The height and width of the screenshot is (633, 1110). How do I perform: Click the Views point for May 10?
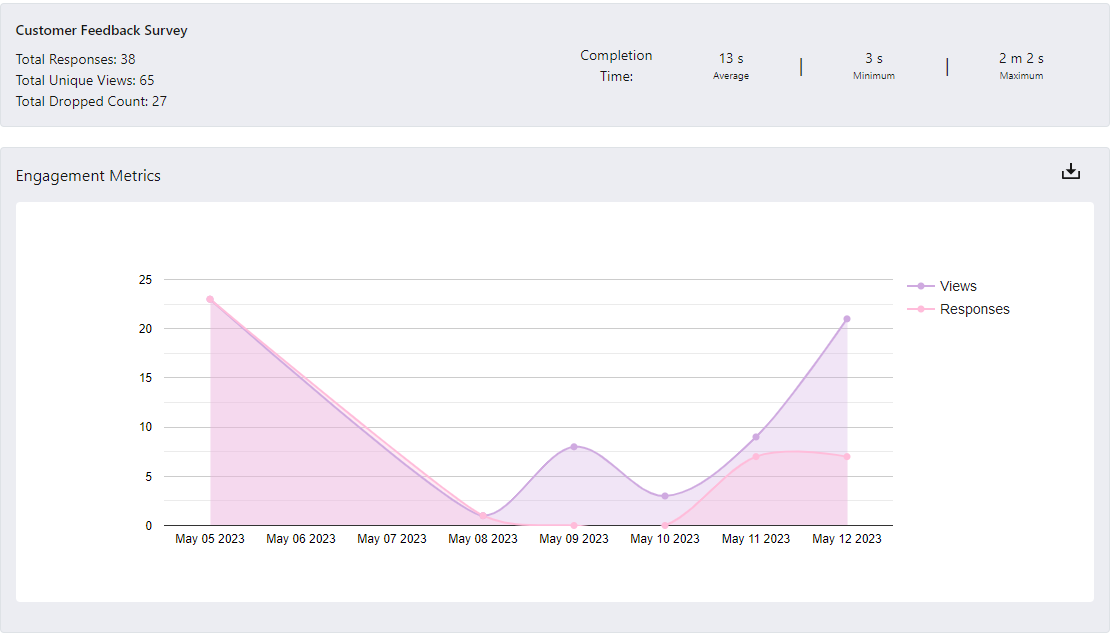coord(665,496)
